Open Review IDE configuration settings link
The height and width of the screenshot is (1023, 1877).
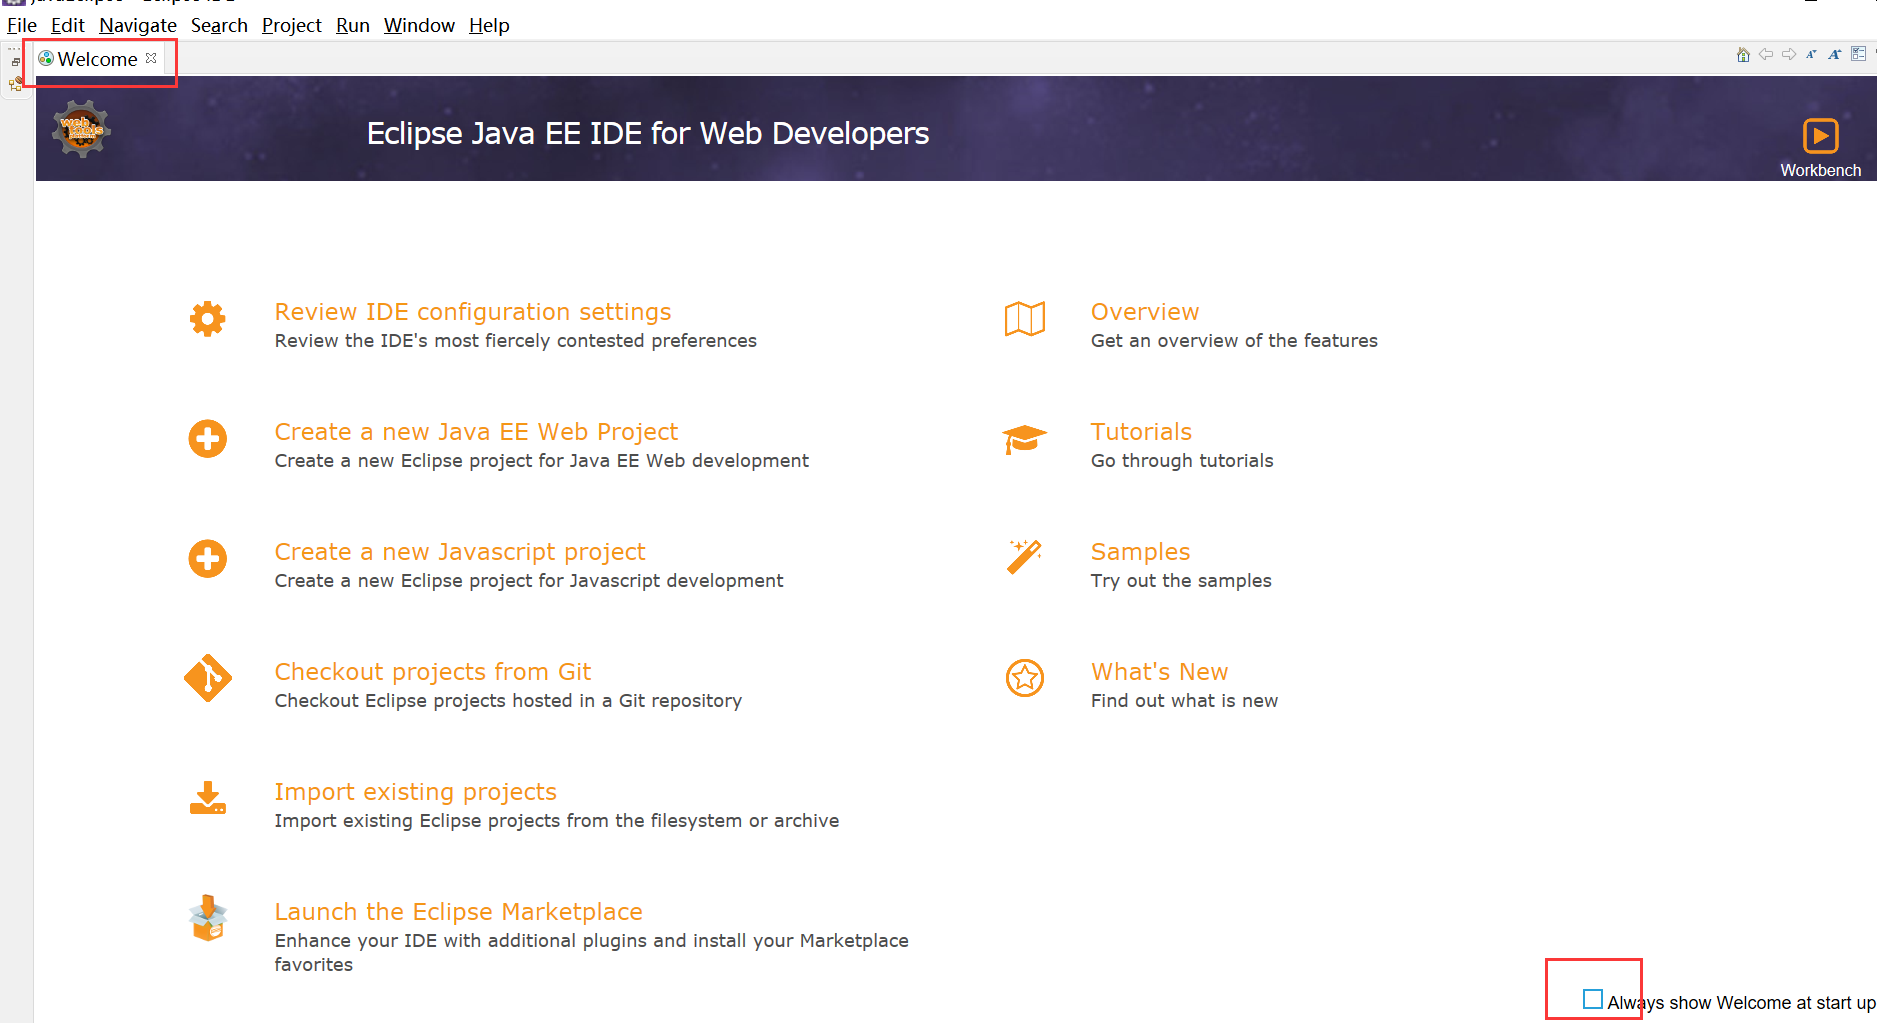(473, 312)
